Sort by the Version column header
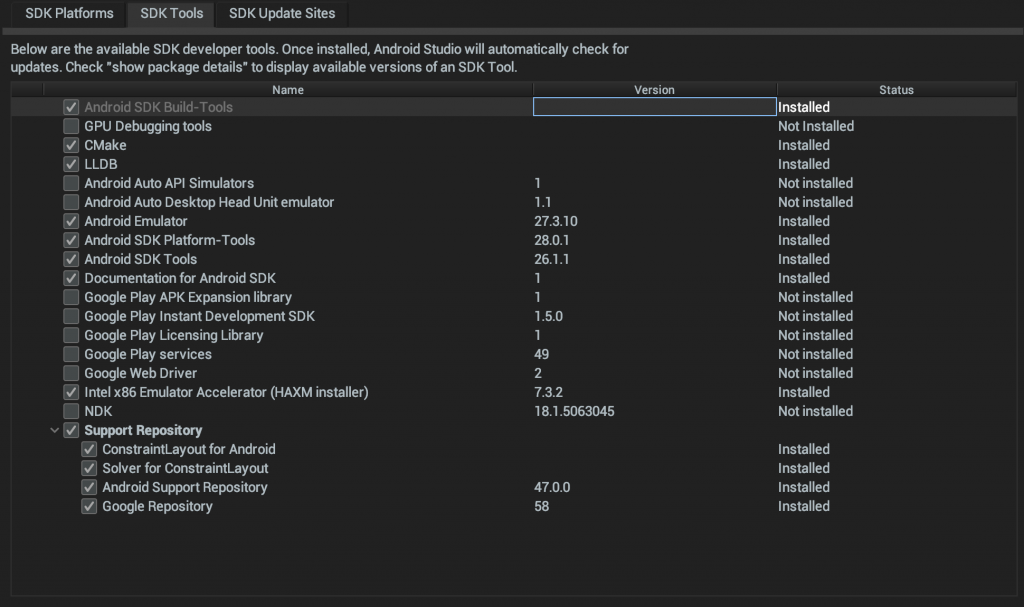The height and width of the screenshot is (607, 1024). tap(654, 90)
